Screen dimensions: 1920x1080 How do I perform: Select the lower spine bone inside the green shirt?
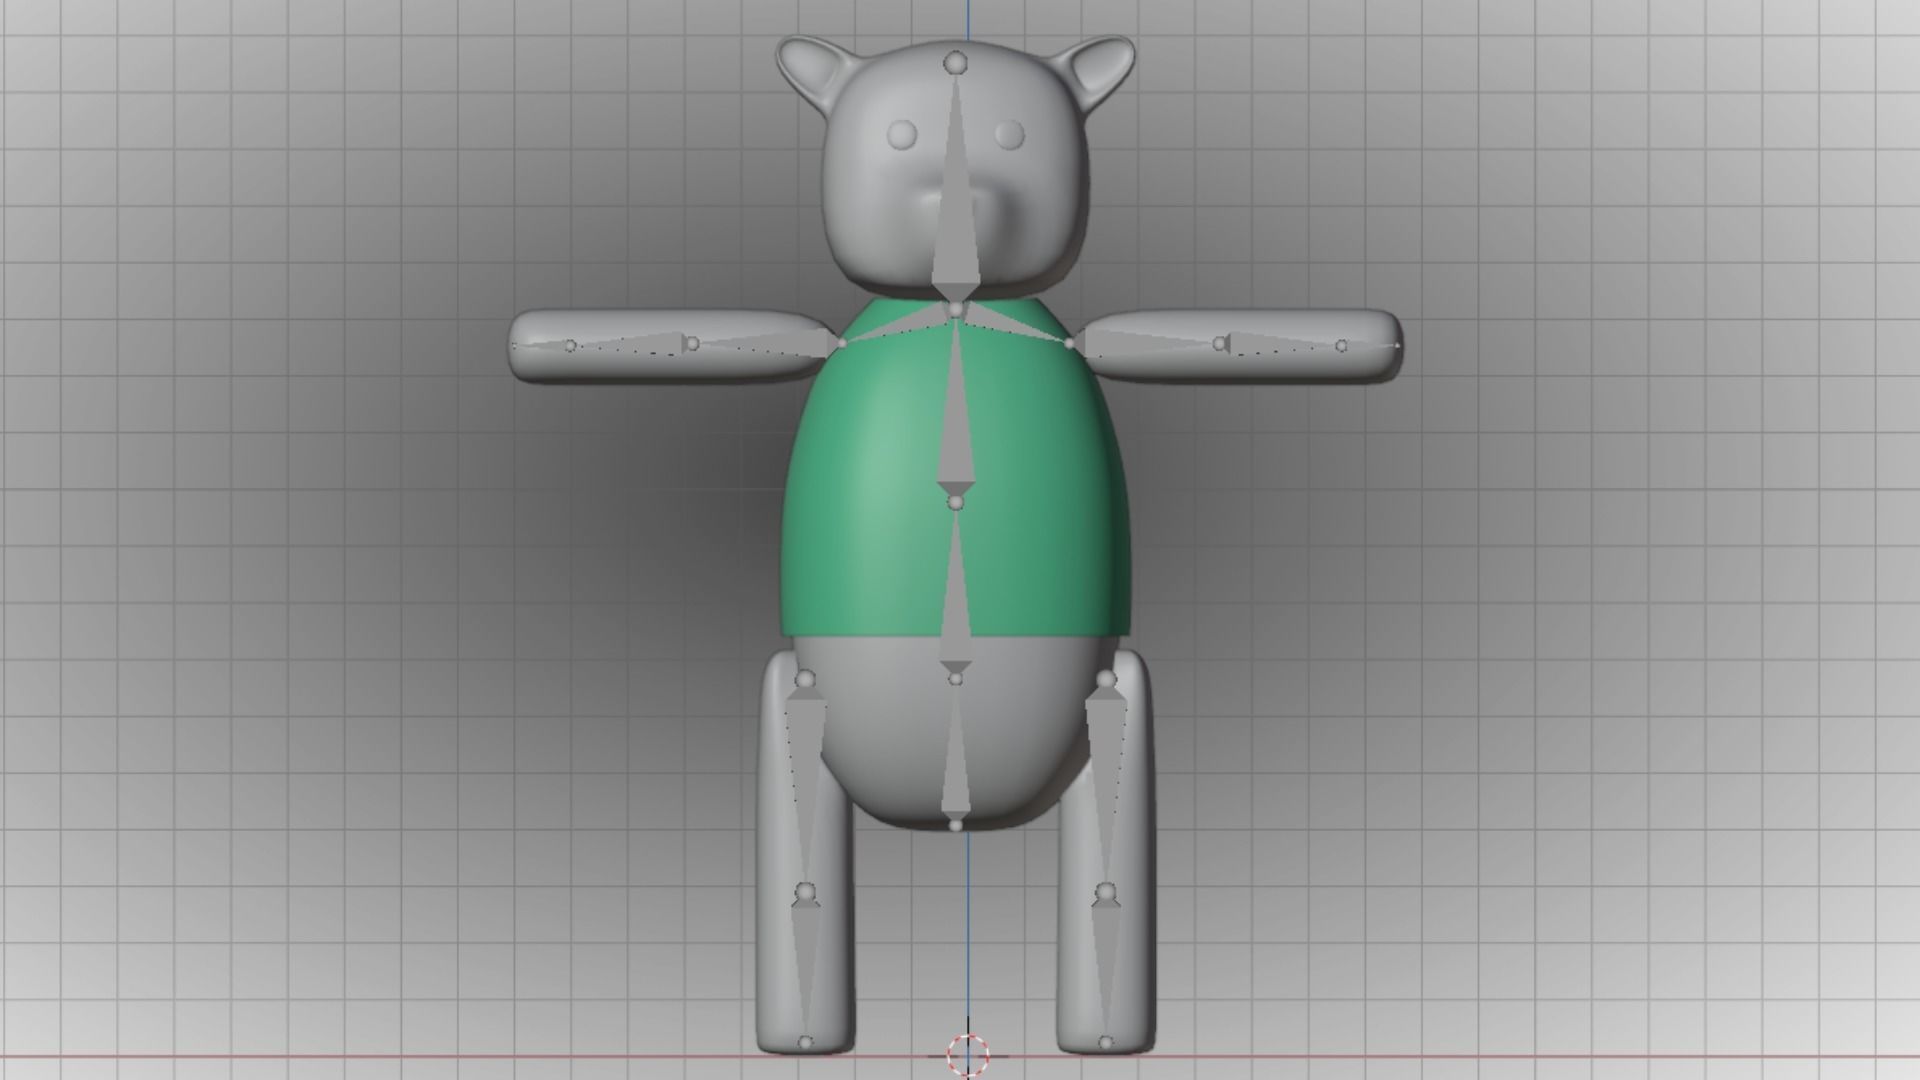click(x=956, y=600)
